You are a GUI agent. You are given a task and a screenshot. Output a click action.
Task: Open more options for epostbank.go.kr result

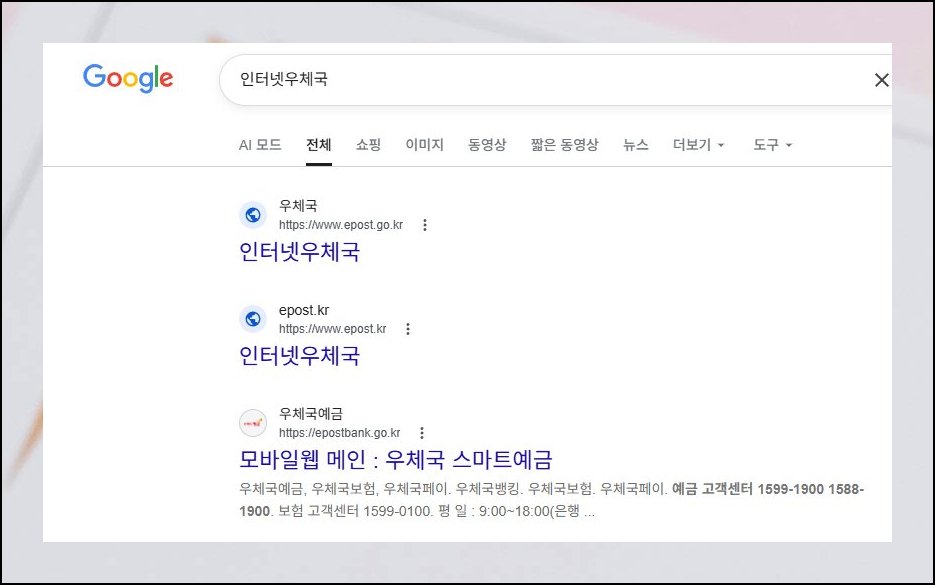(422, 433)
